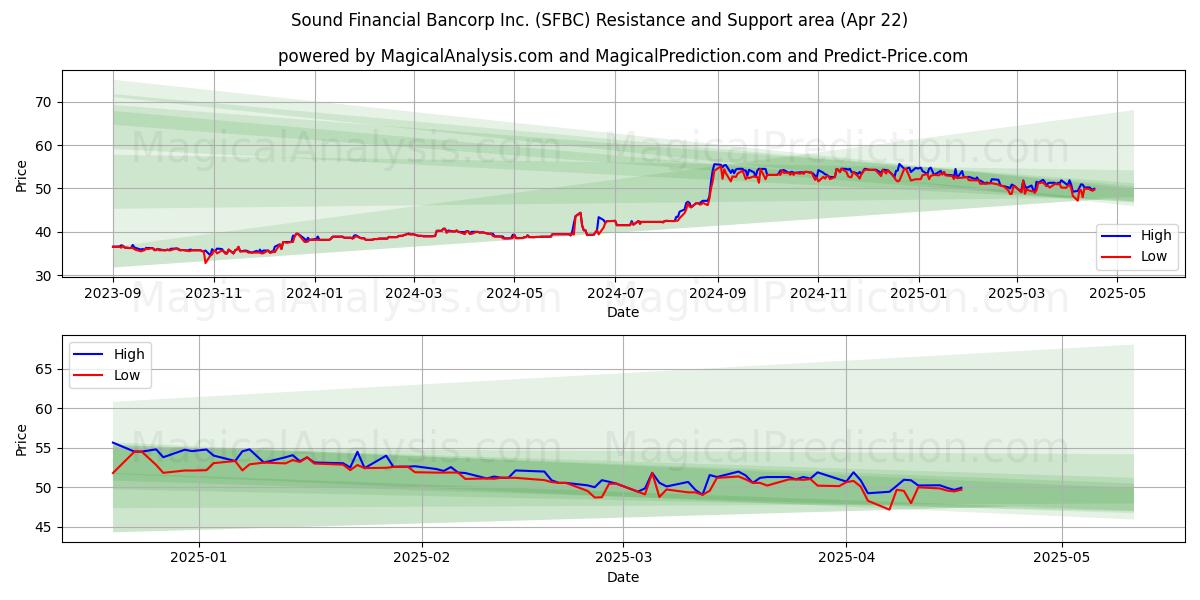Click the '2023-11' date label
Image resolution: width=1200 pixels, height=600 pixels.
click(214, 293)
